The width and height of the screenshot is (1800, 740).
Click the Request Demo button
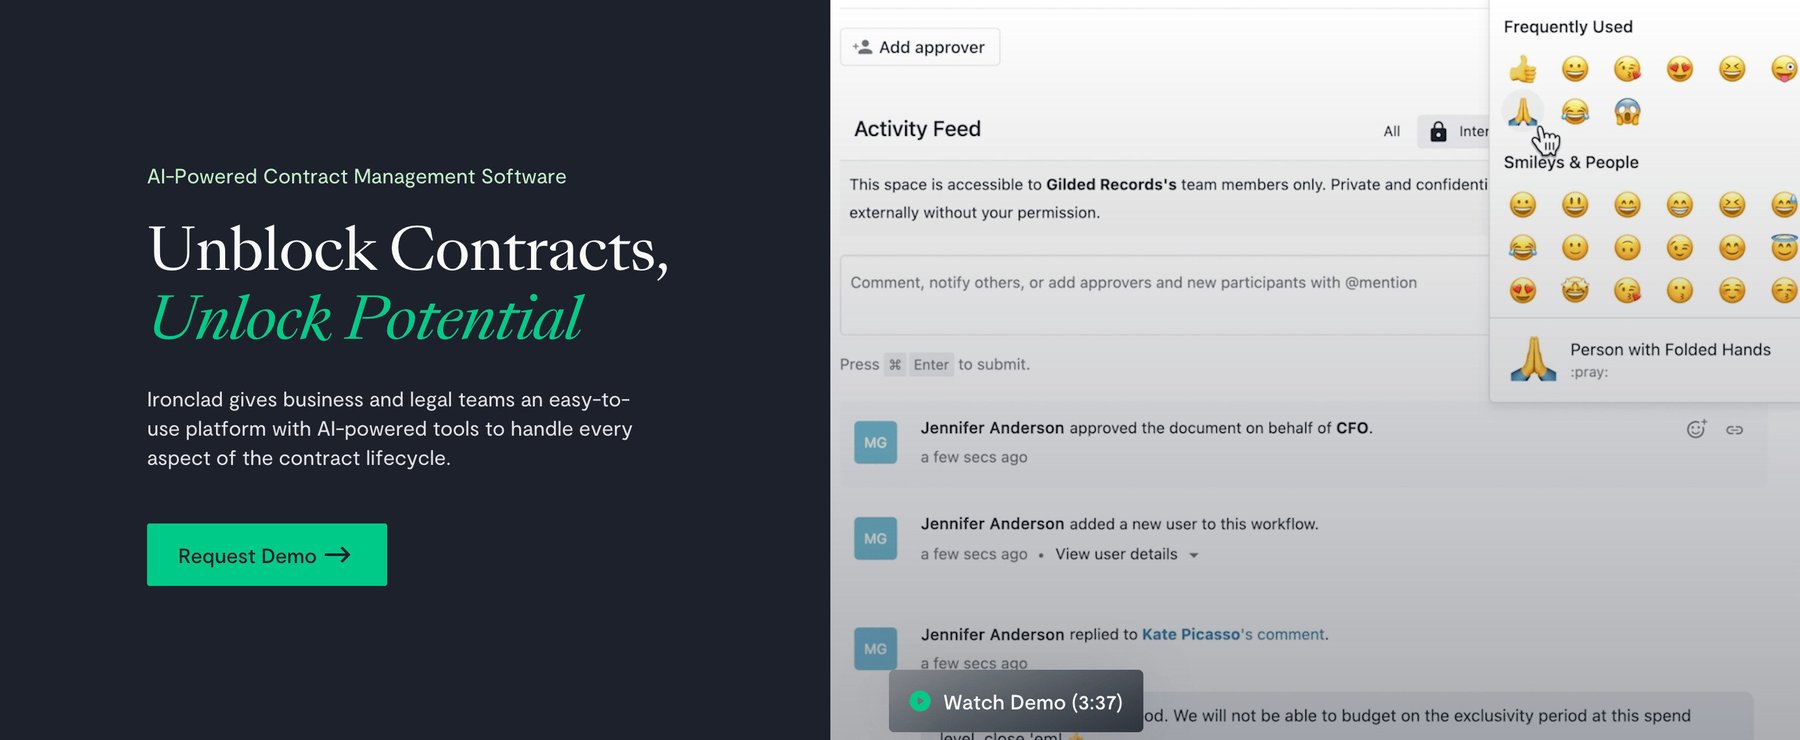coord(266,555)
